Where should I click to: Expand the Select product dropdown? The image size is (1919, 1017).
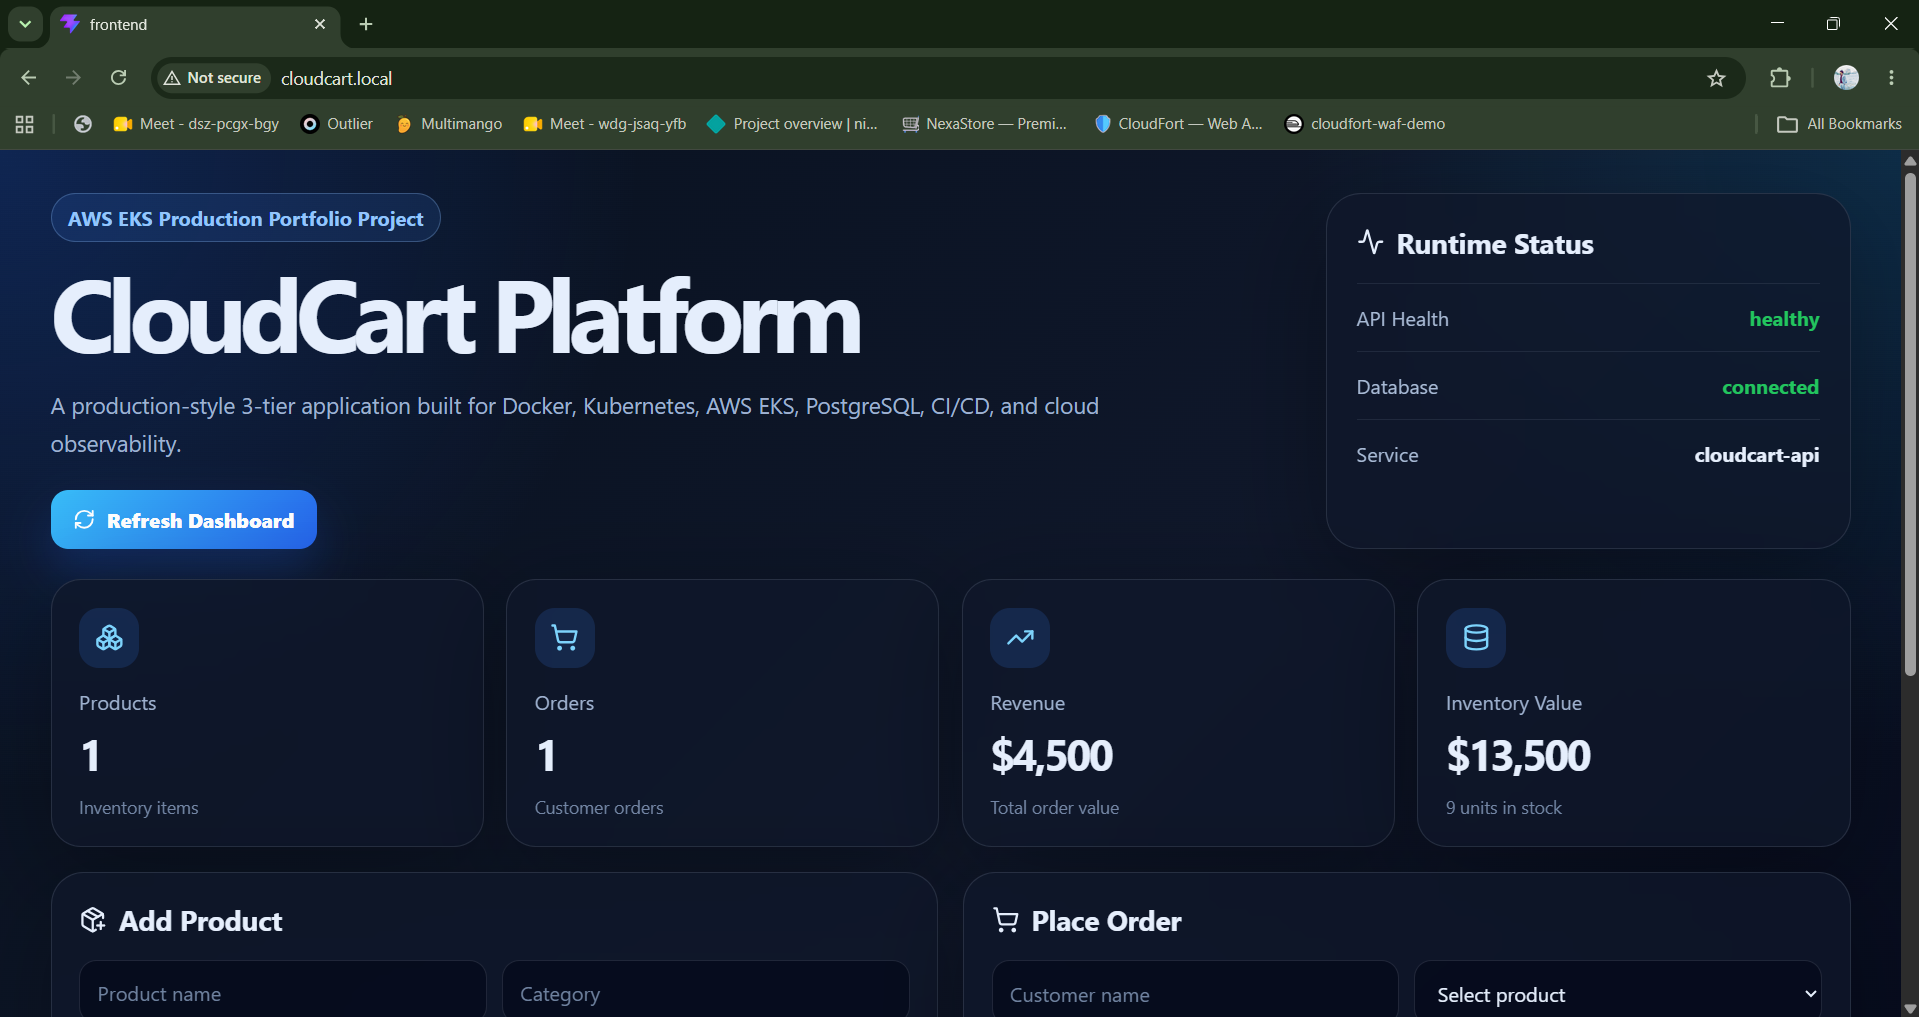pyautogui.click(x=1617, y=994)
